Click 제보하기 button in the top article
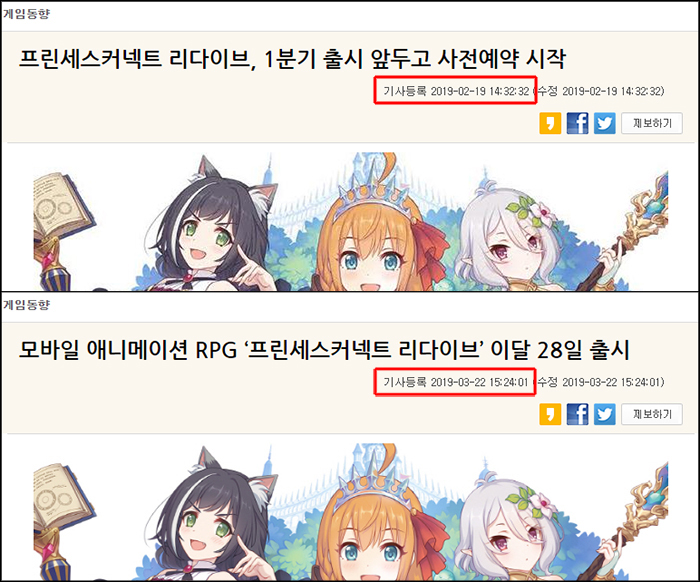This screenshot has width=700, height=582. [652, 123]
